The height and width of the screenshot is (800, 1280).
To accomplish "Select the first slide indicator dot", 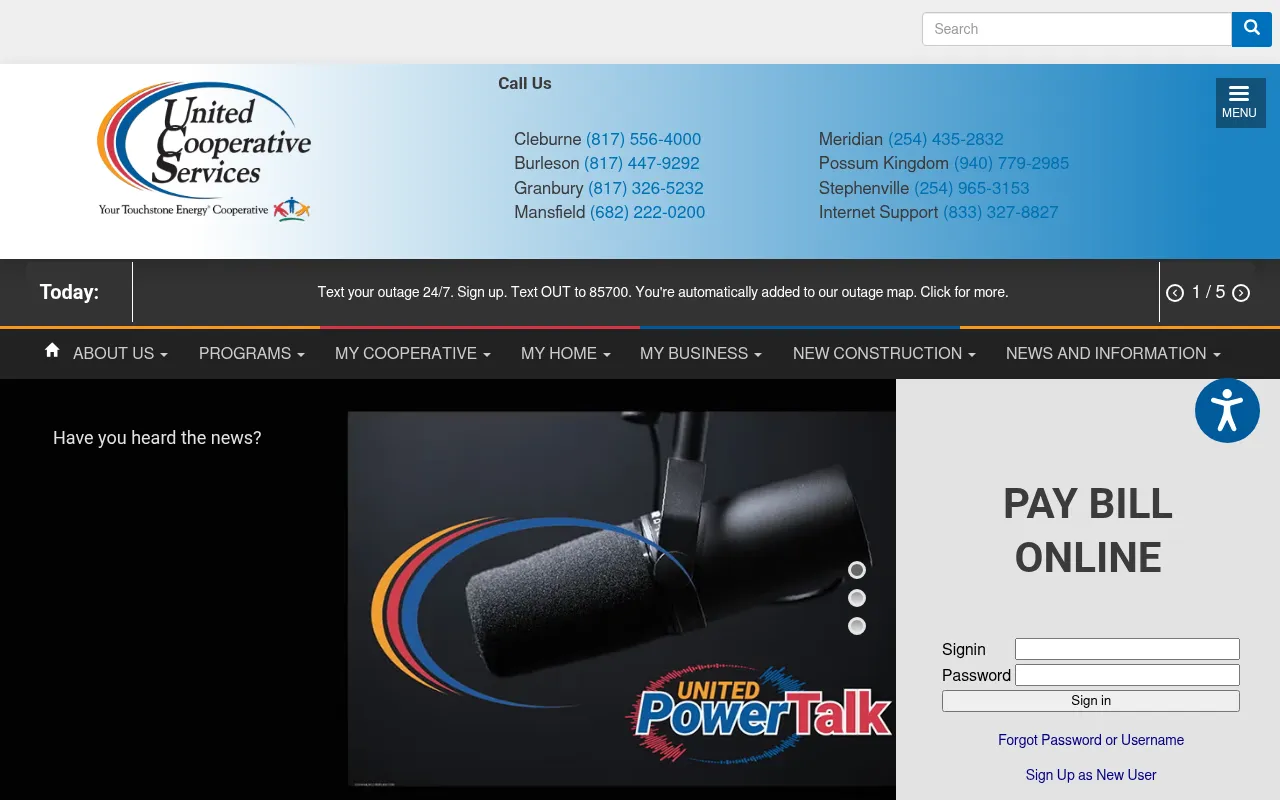I will (x=857, y=570).
